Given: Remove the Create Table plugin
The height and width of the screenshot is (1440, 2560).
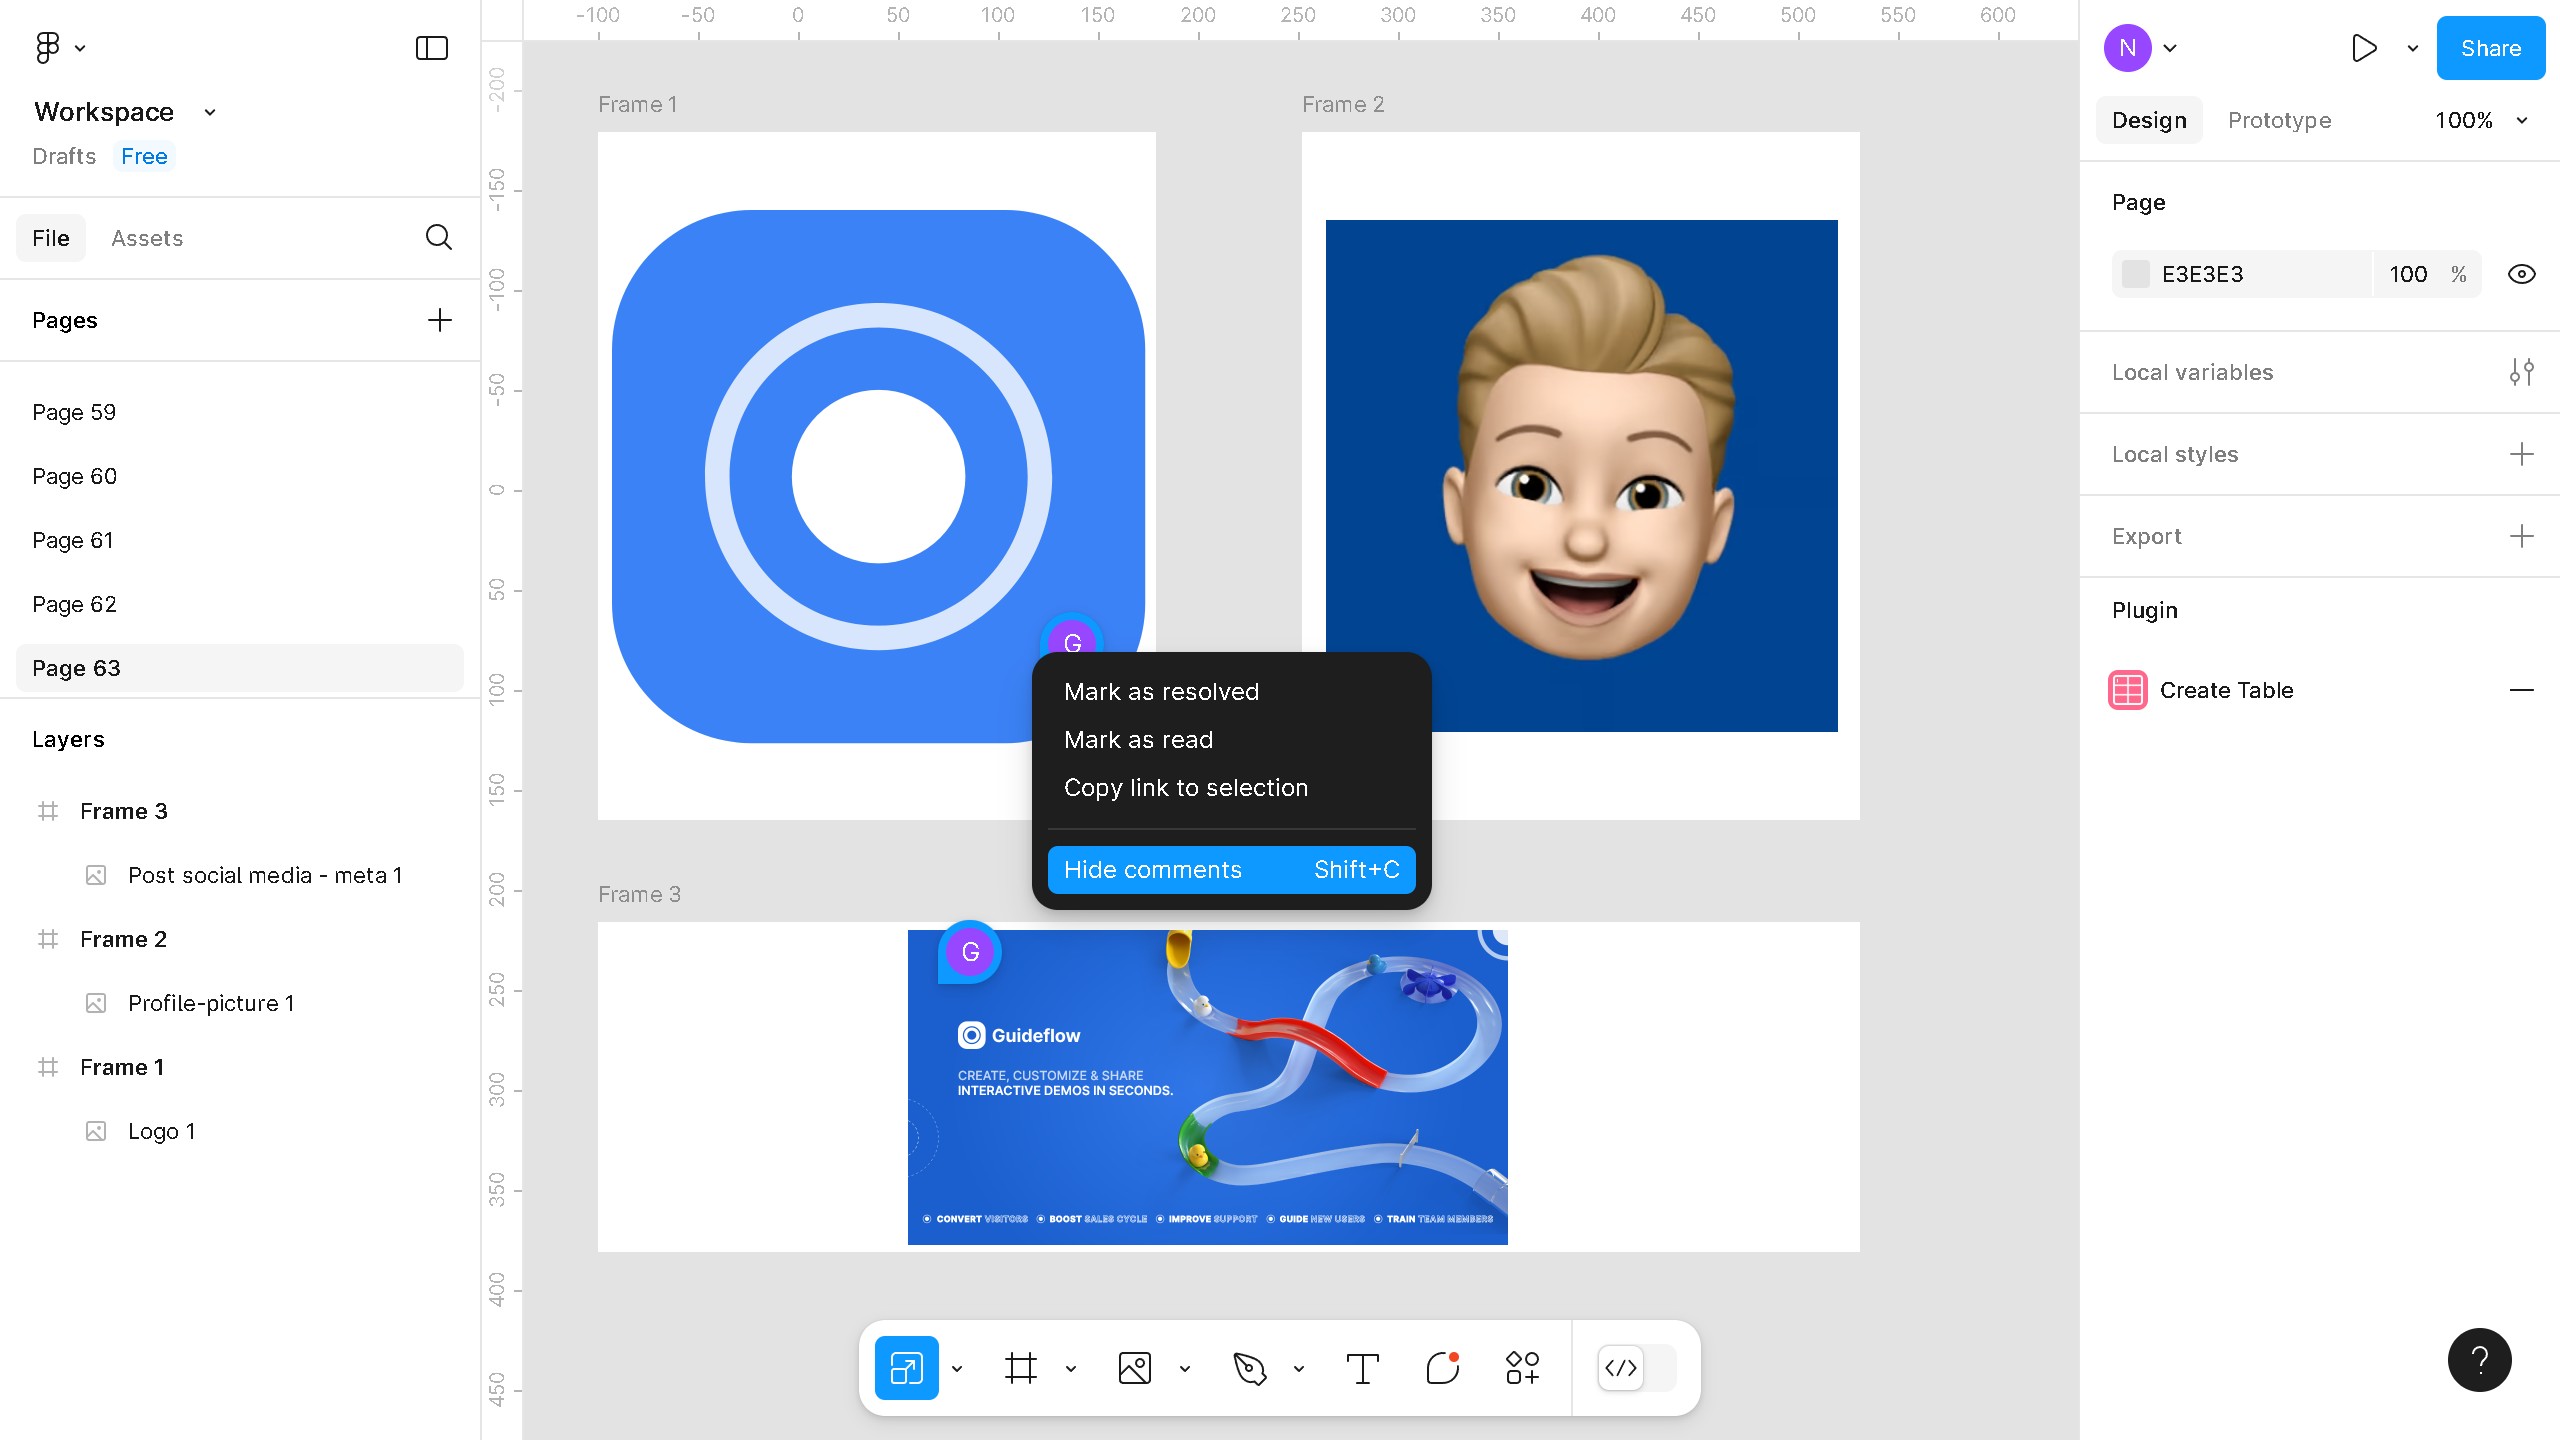Looking at the screenshot, I should pos(2521,690).
